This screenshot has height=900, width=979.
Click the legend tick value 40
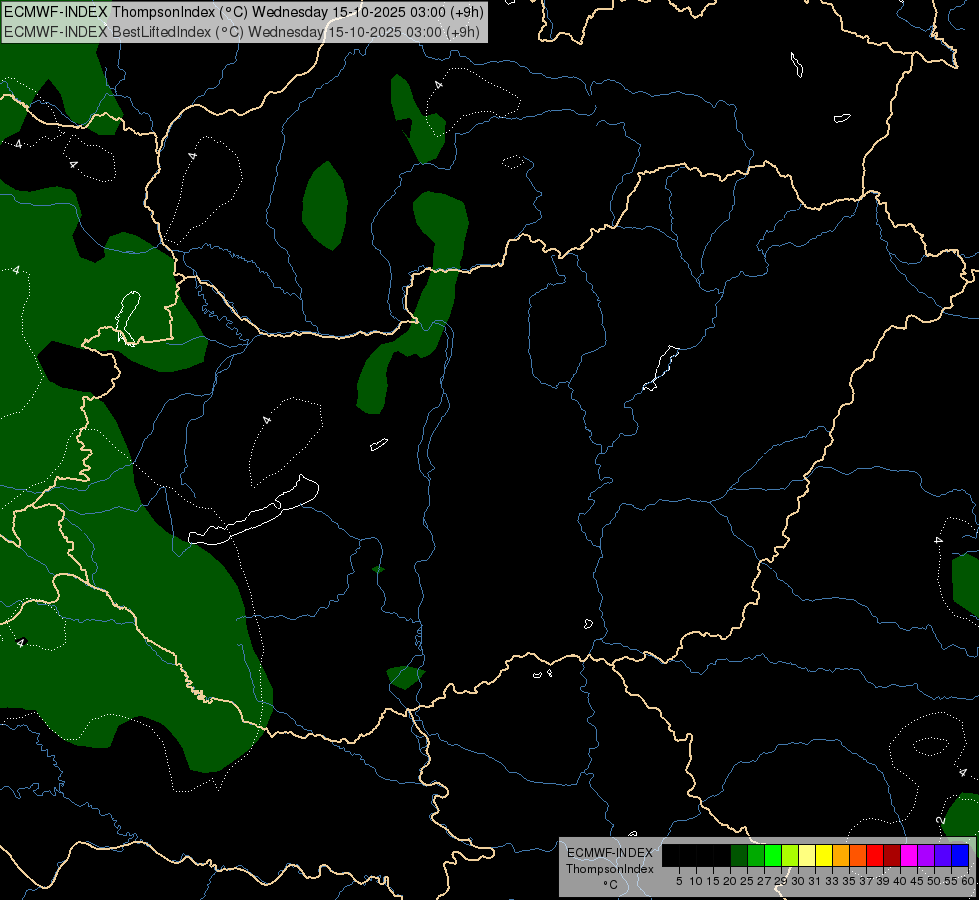pyautogui.click(x=900, y=881)
